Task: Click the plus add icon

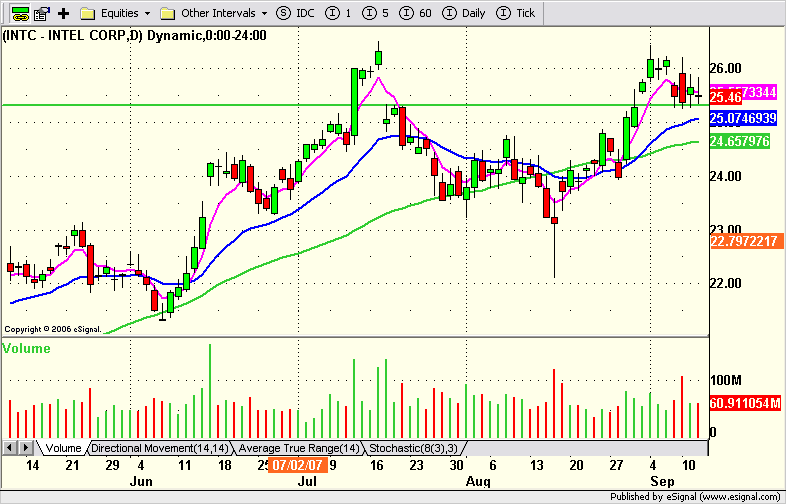Action: 63,13
